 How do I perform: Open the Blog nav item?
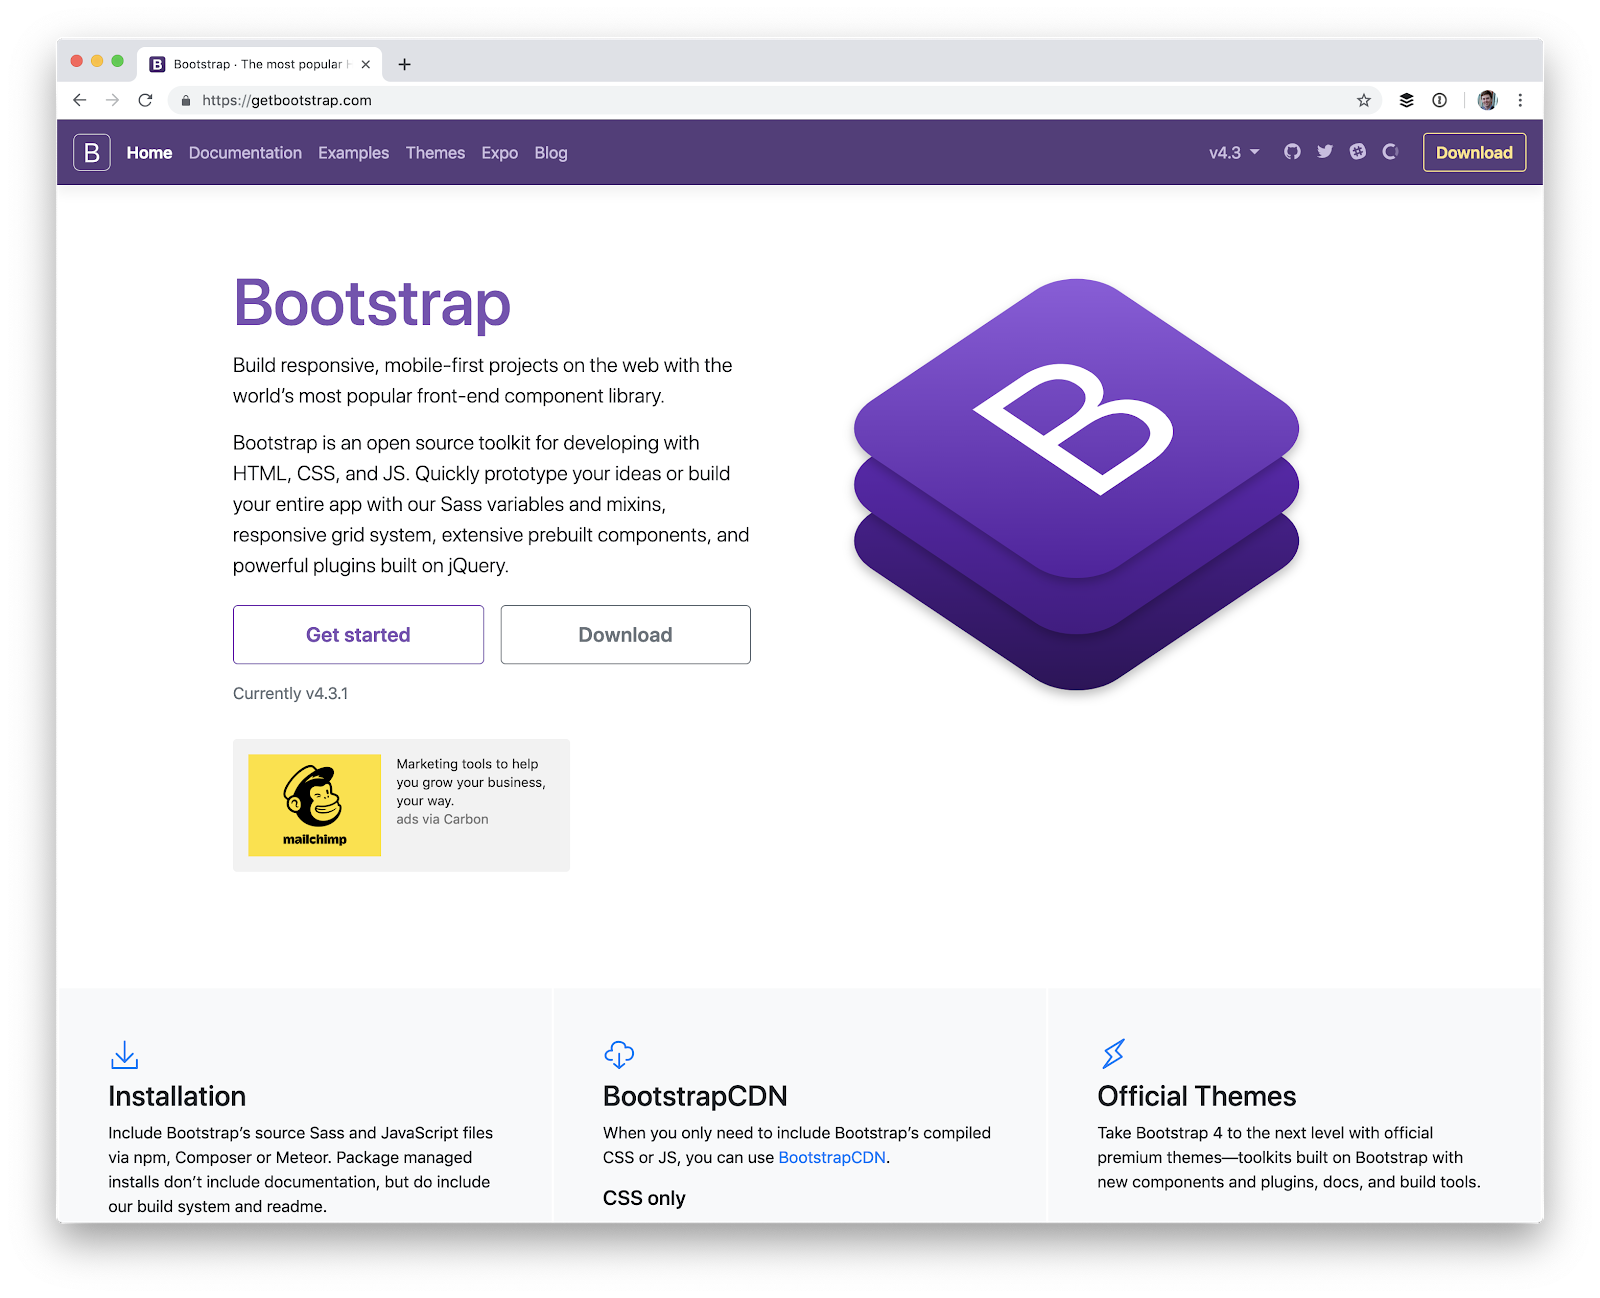click(551, 152)
